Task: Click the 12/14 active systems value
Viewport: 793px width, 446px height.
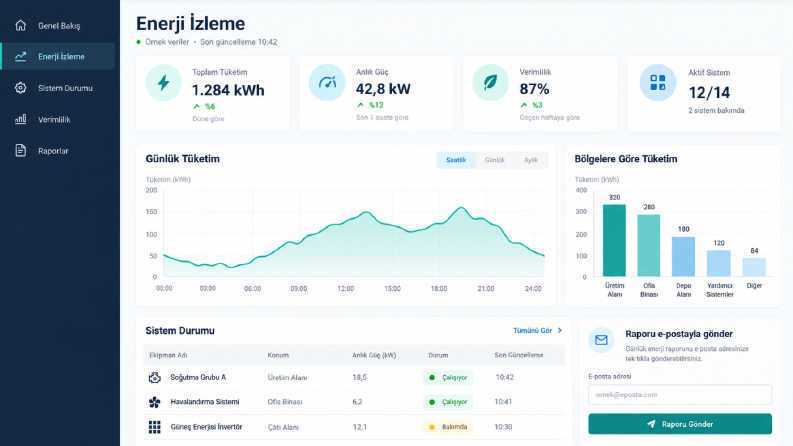Action: point(709,93)
